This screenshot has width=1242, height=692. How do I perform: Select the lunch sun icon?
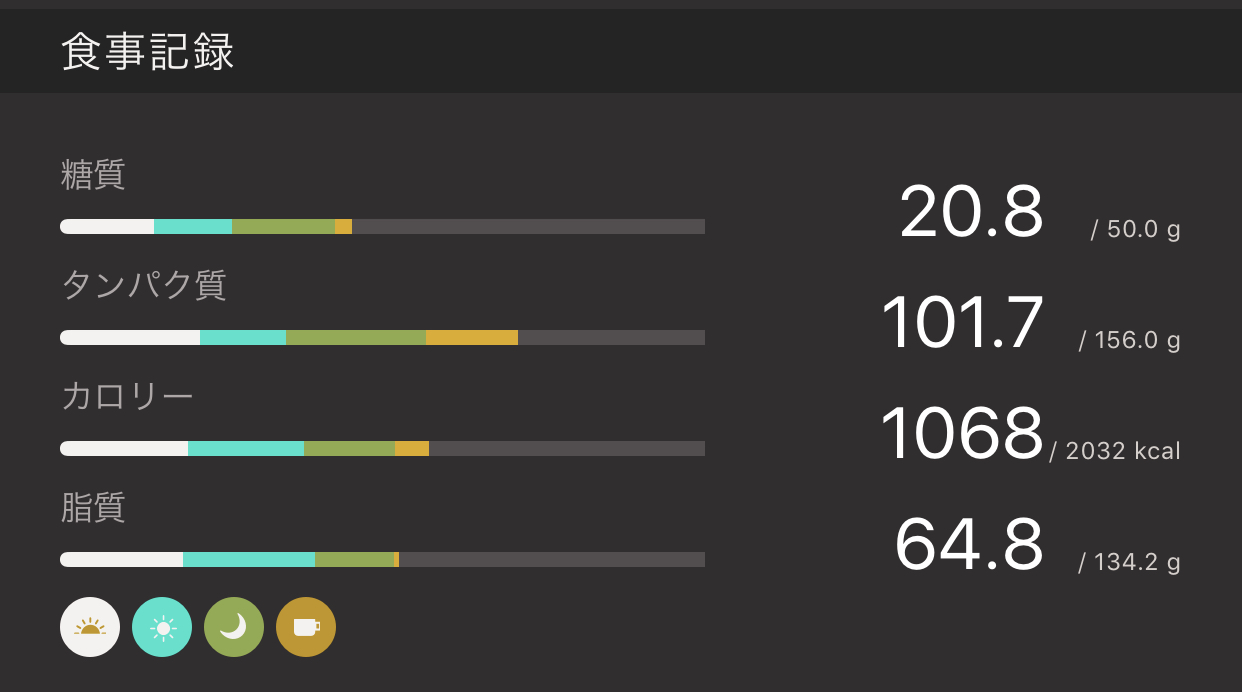pos(162,627)
